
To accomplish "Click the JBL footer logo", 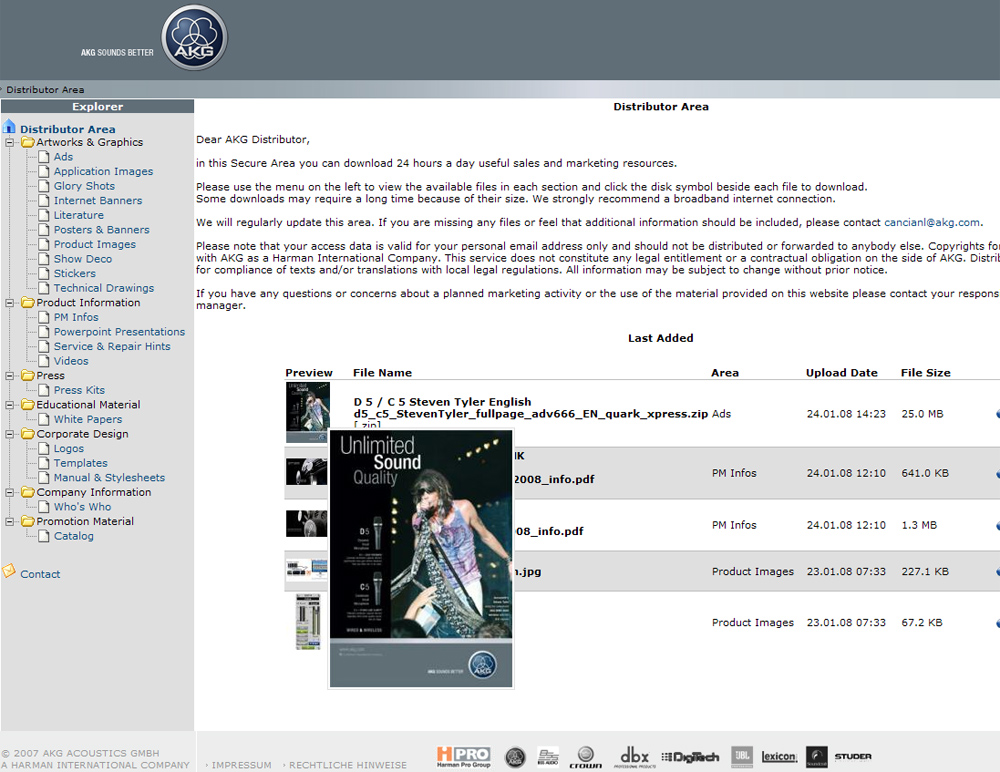I will [741, 757].
